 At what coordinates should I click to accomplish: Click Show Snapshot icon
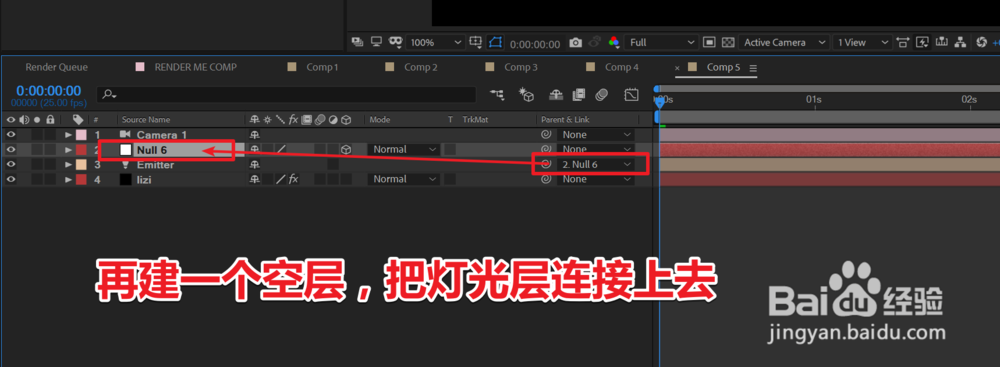pos(594,42)
